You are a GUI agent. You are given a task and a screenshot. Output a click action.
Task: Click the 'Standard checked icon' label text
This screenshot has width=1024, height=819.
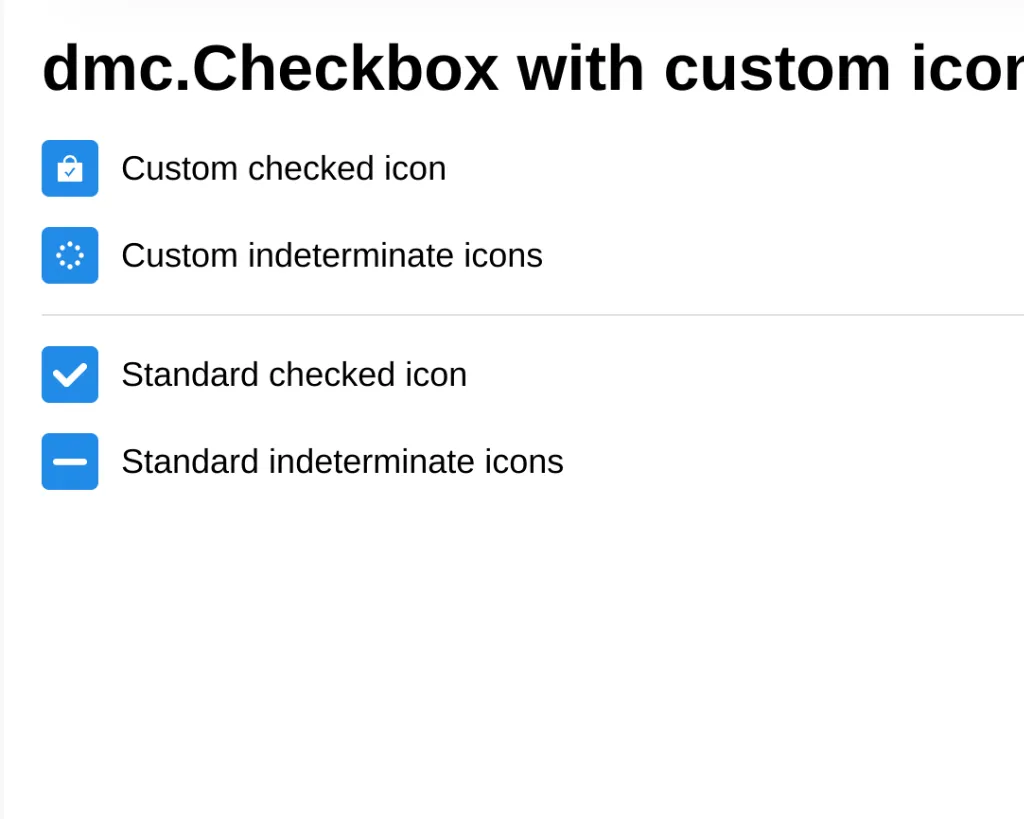[293, 375]
